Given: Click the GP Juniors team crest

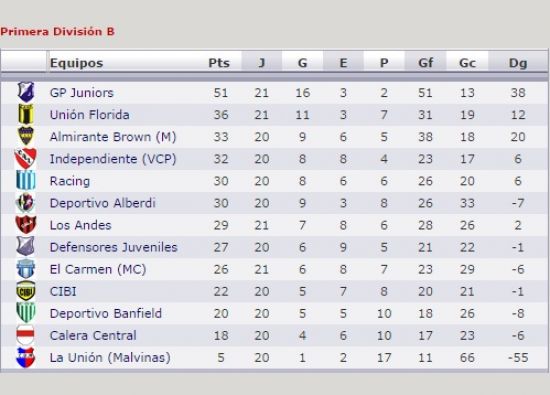Looking at the screenshot, I should [26, 92].
